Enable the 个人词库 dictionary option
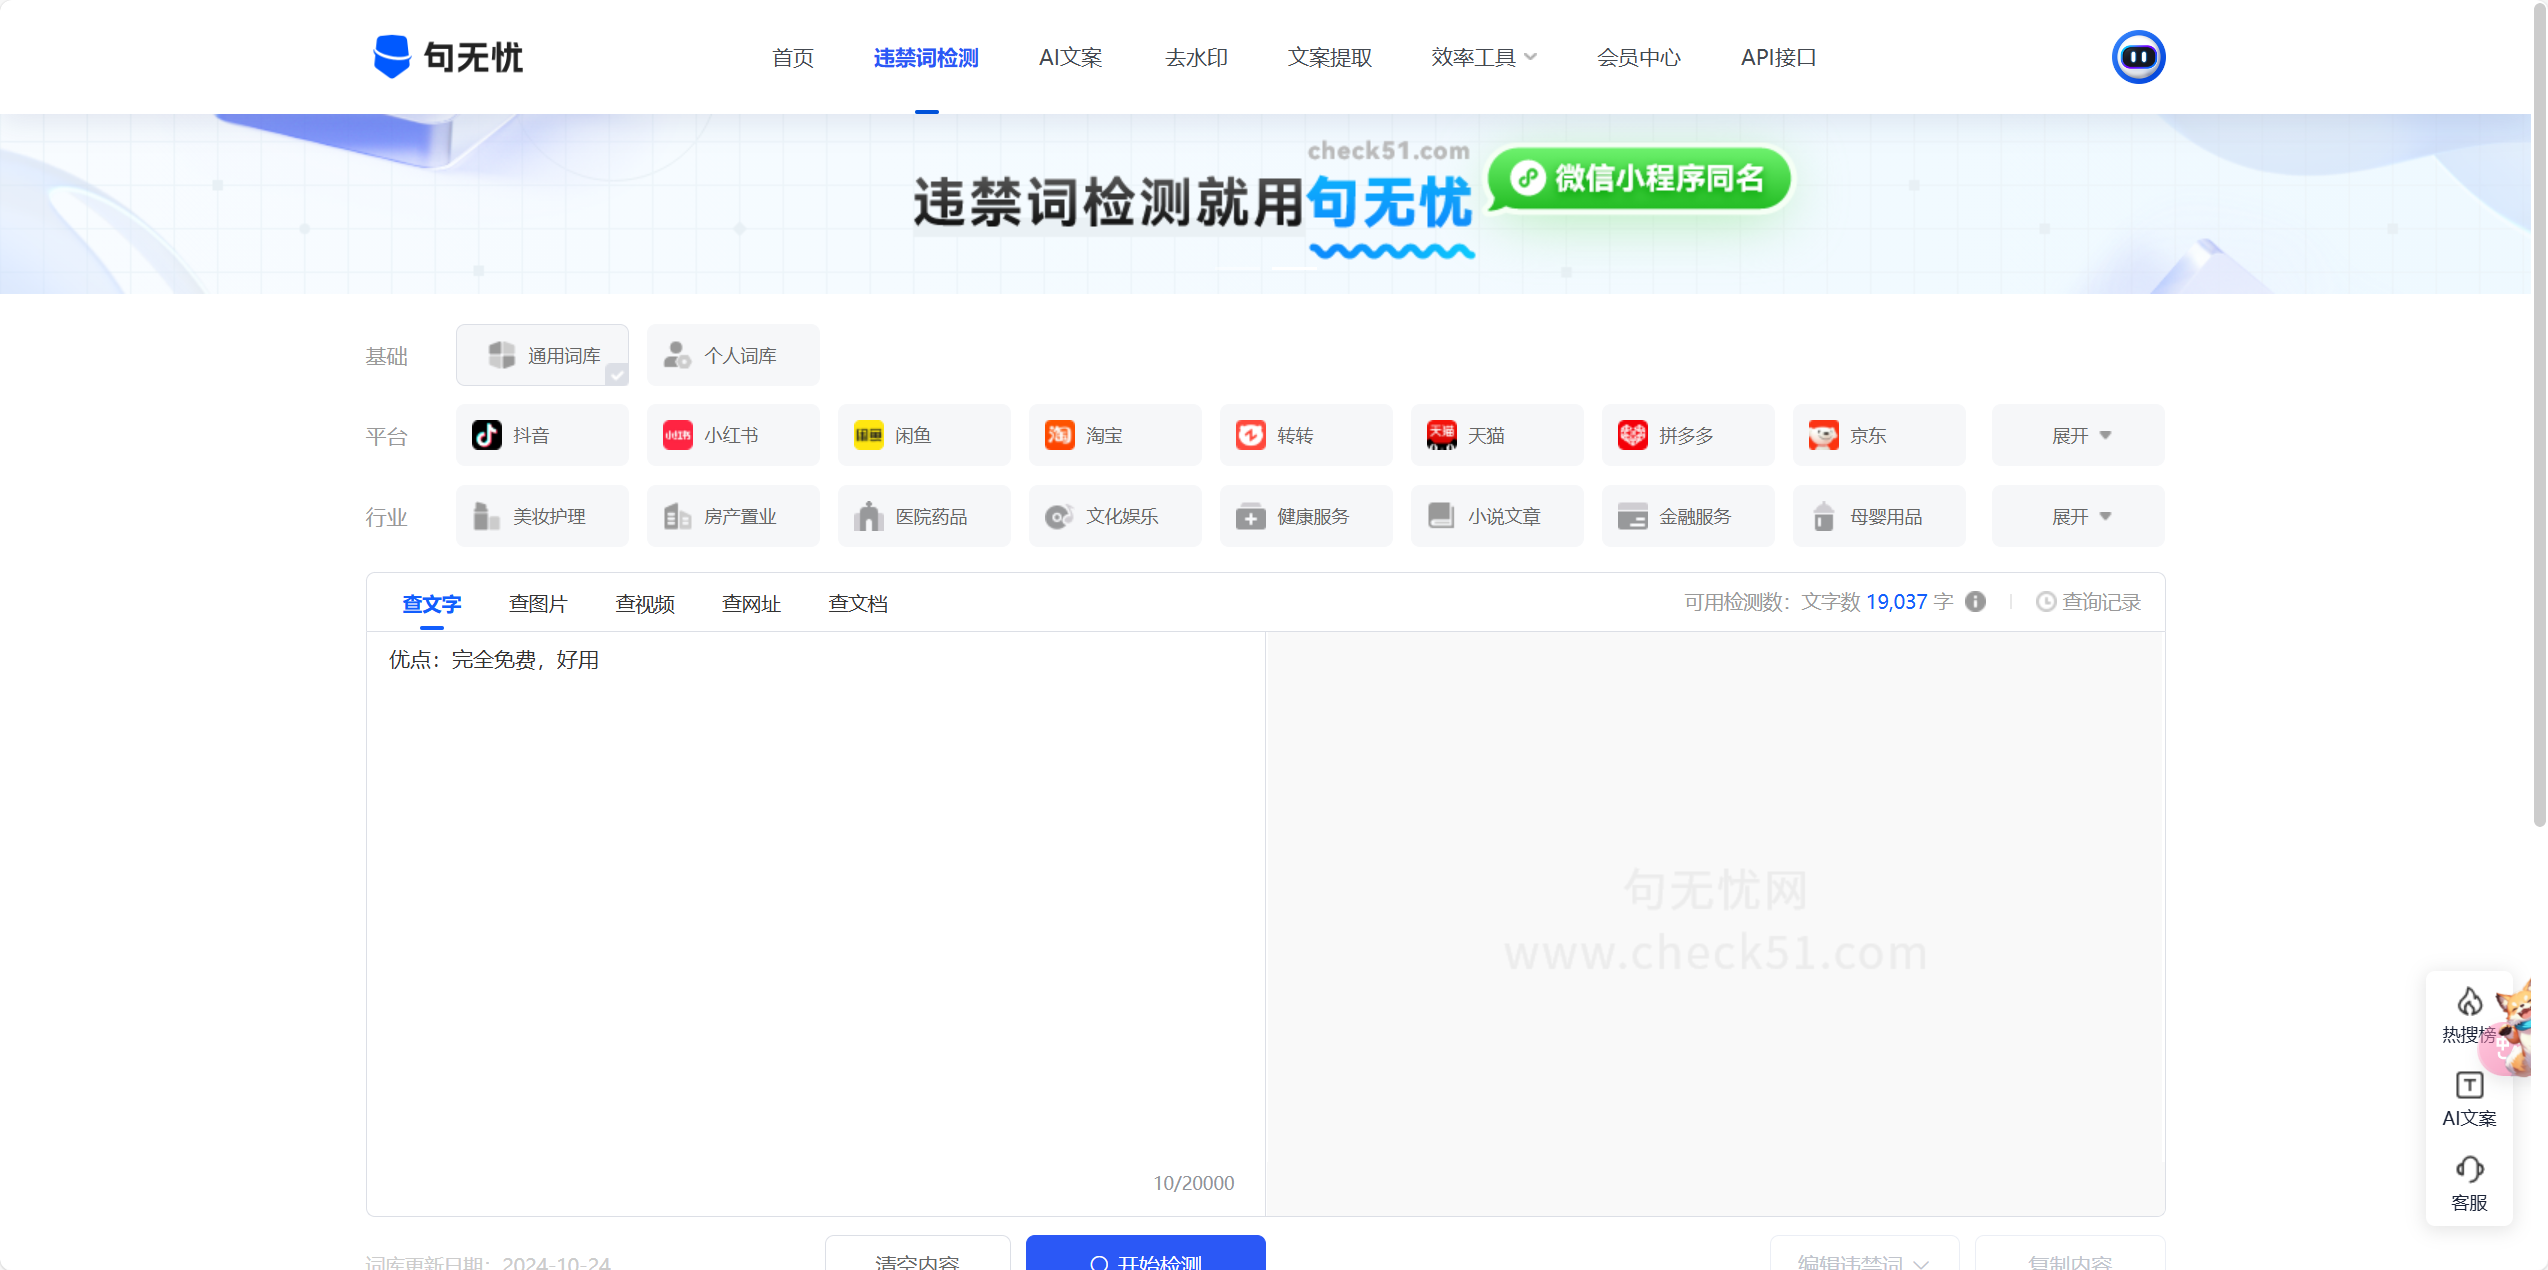The width and height of the screenshot is (2548, 1270). click(732, 356)
